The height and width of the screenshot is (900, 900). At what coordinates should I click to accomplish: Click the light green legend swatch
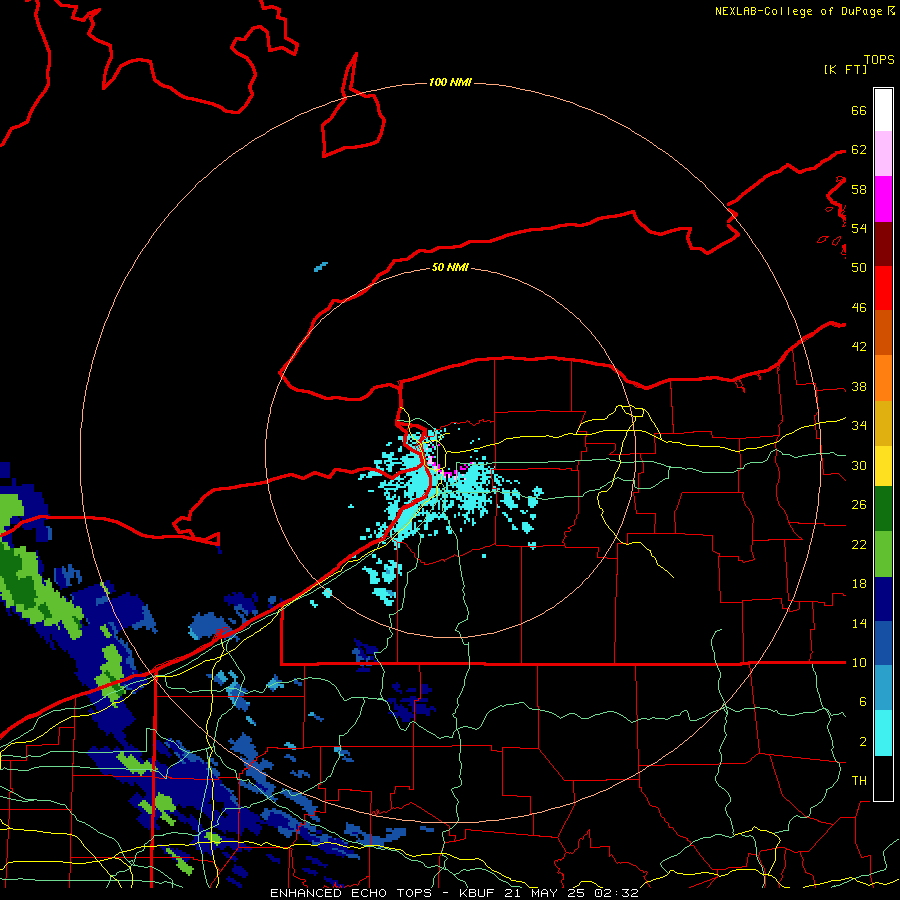(883, 554)
